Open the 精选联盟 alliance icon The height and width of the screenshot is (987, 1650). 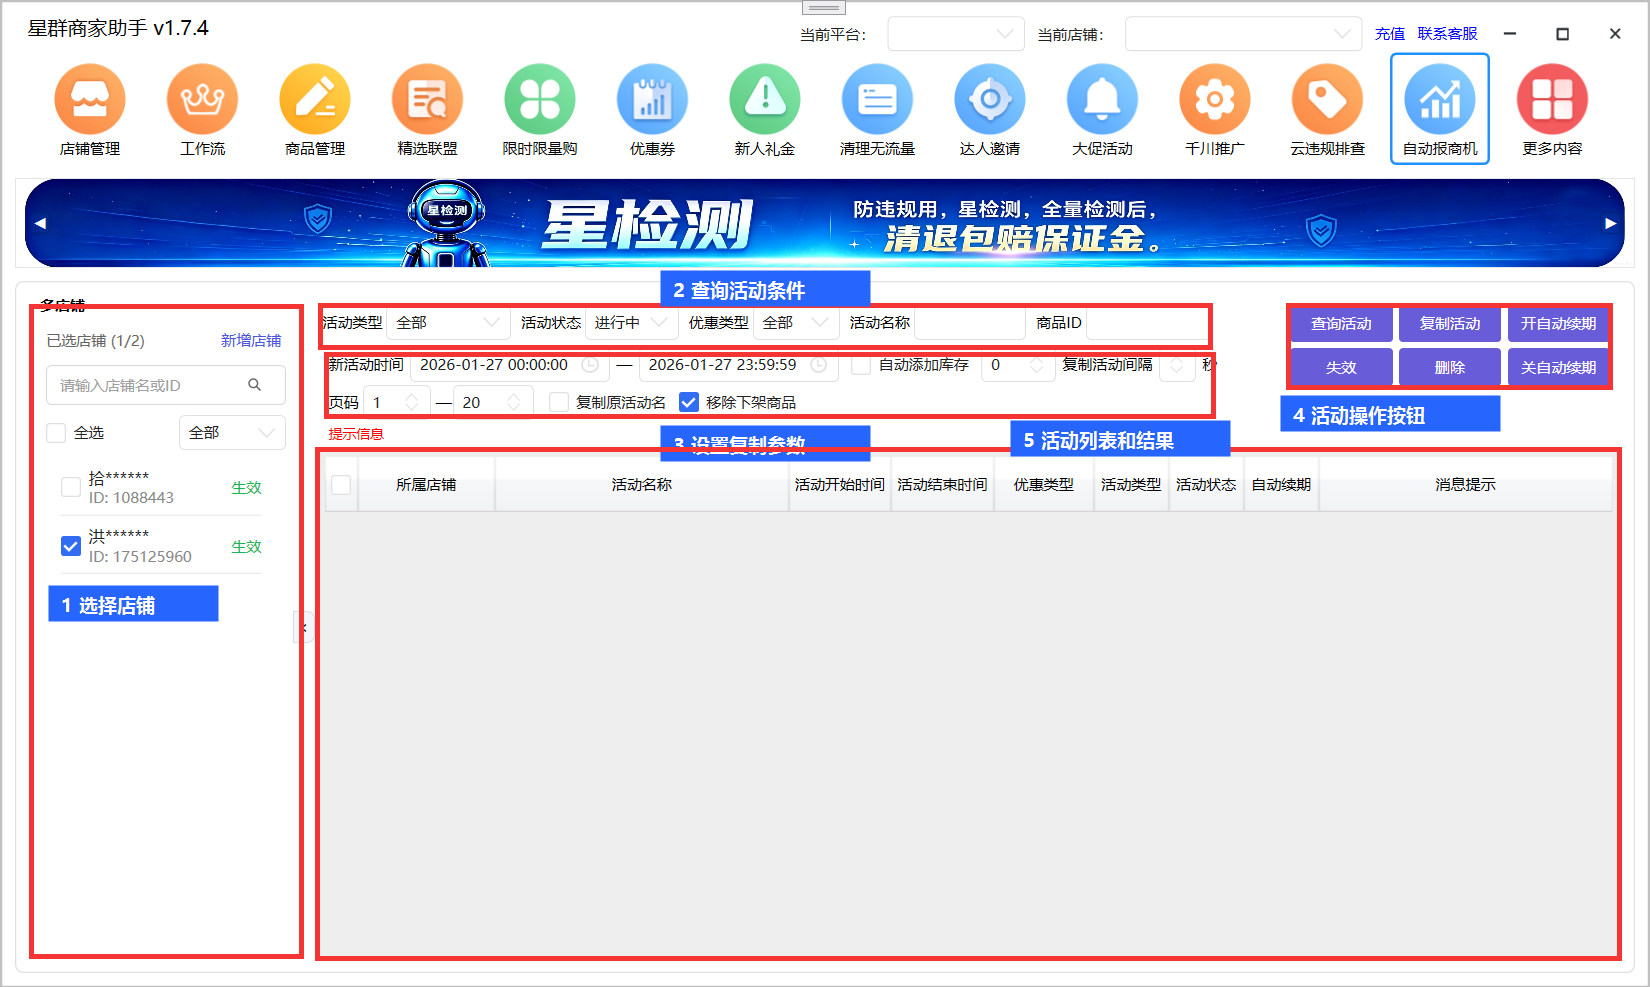pyautogui.click(x=427, y=99)
